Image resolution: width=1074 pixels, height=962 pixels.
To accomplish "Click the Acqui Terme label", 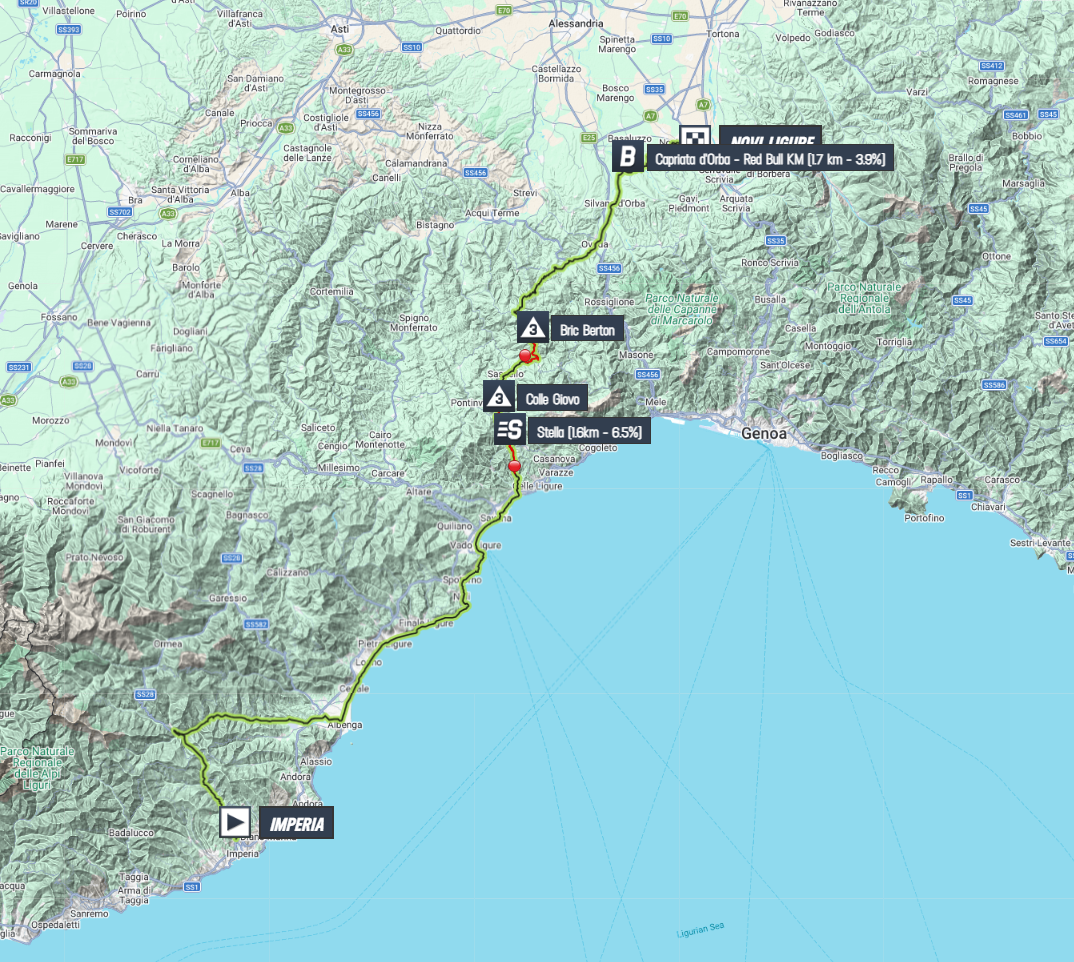I will tap(492, 213).
